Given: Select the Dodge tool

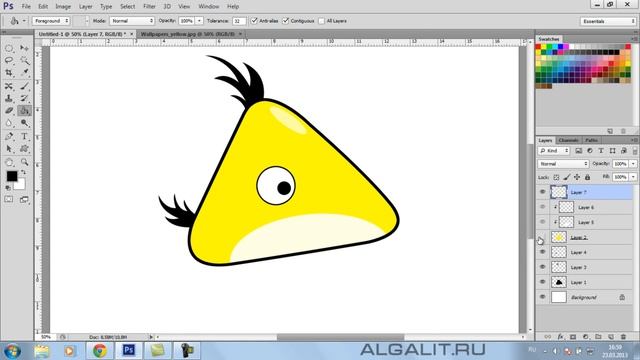Looking at the screenshot, I should [24, 123].
